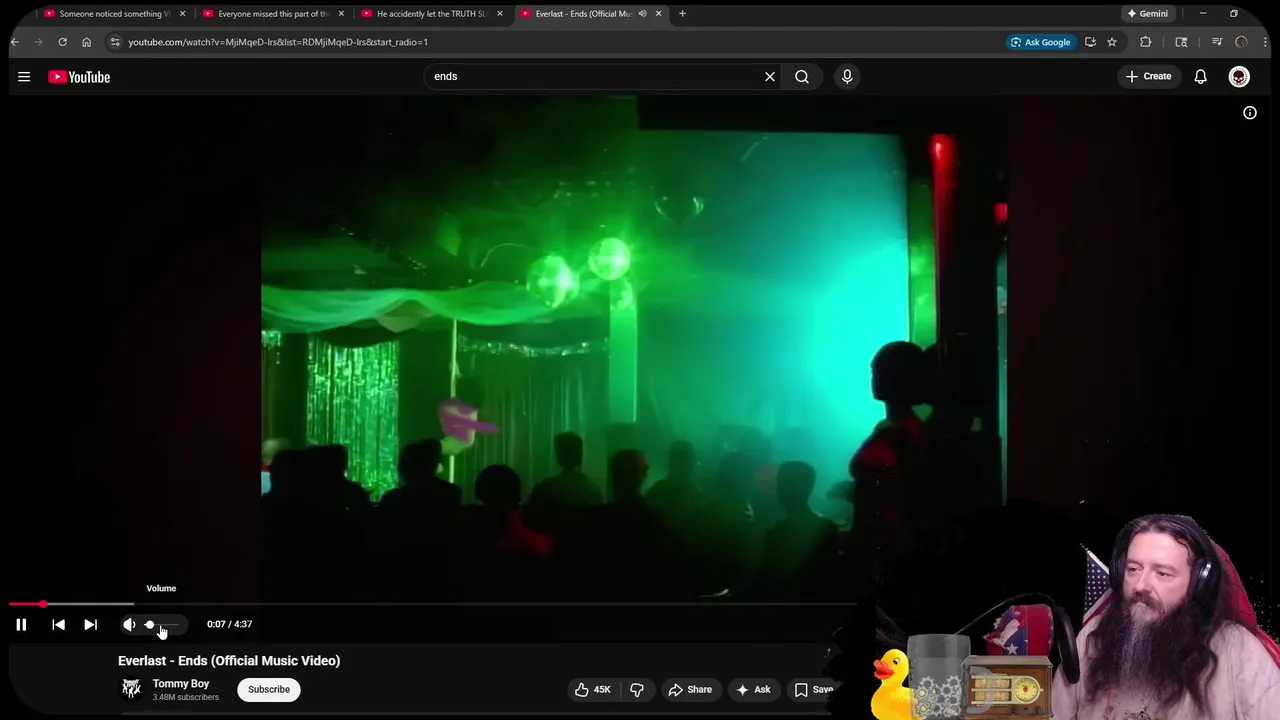
Task: Go to the browser home page
Action: pos(86,42)
